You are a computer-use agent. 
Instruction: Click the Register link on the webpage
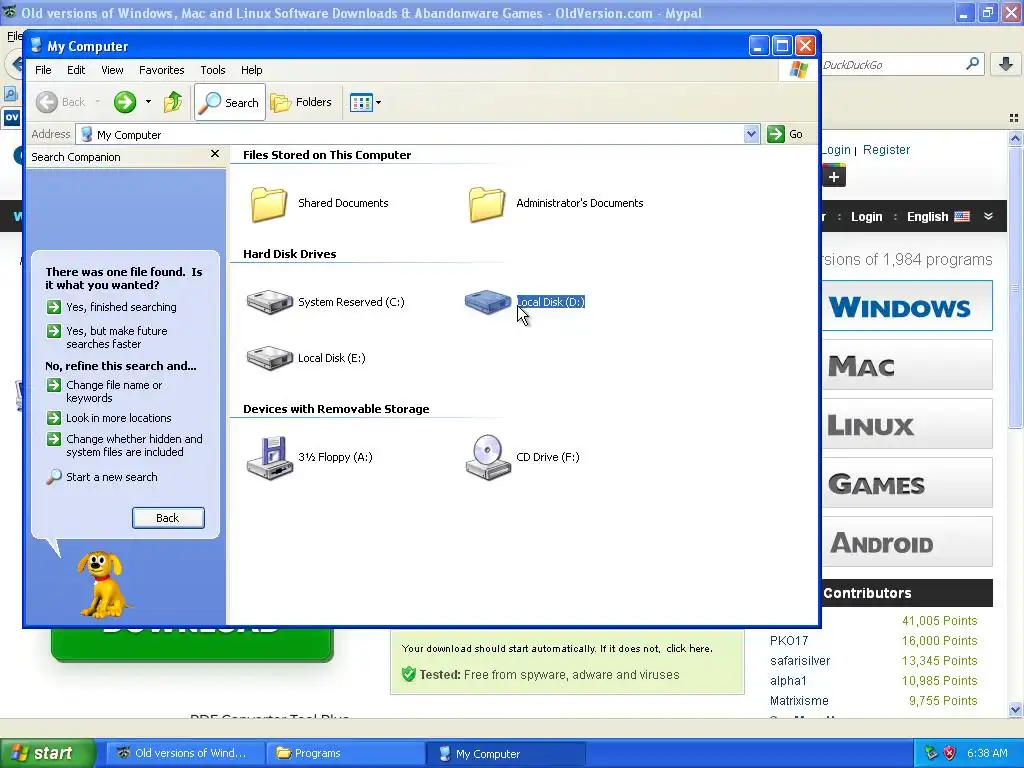pos(886,150)
